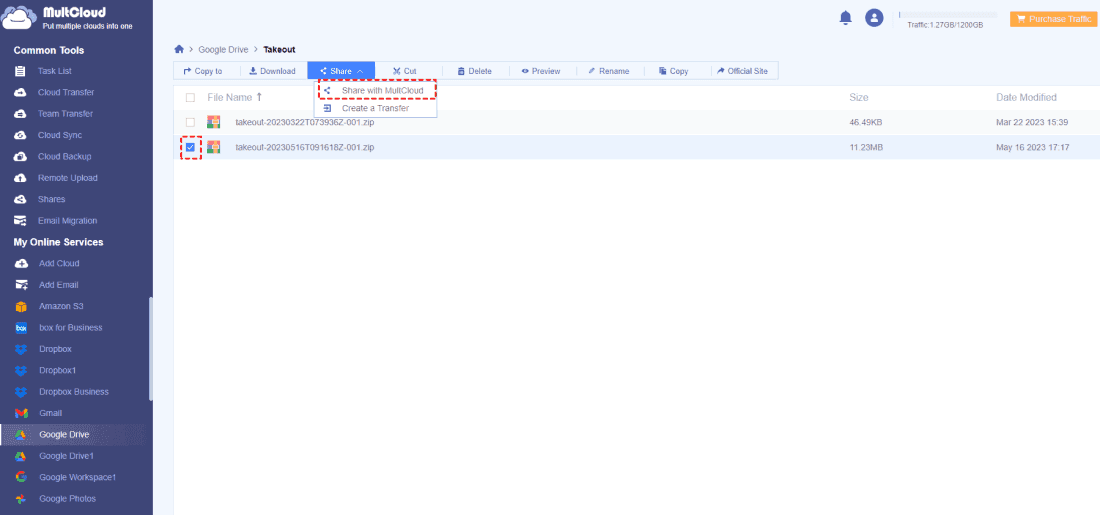Collapse the Share dropdown
Image resolution: width=1100 pixels, height=515 pixels.
click(x=341, y=71)
